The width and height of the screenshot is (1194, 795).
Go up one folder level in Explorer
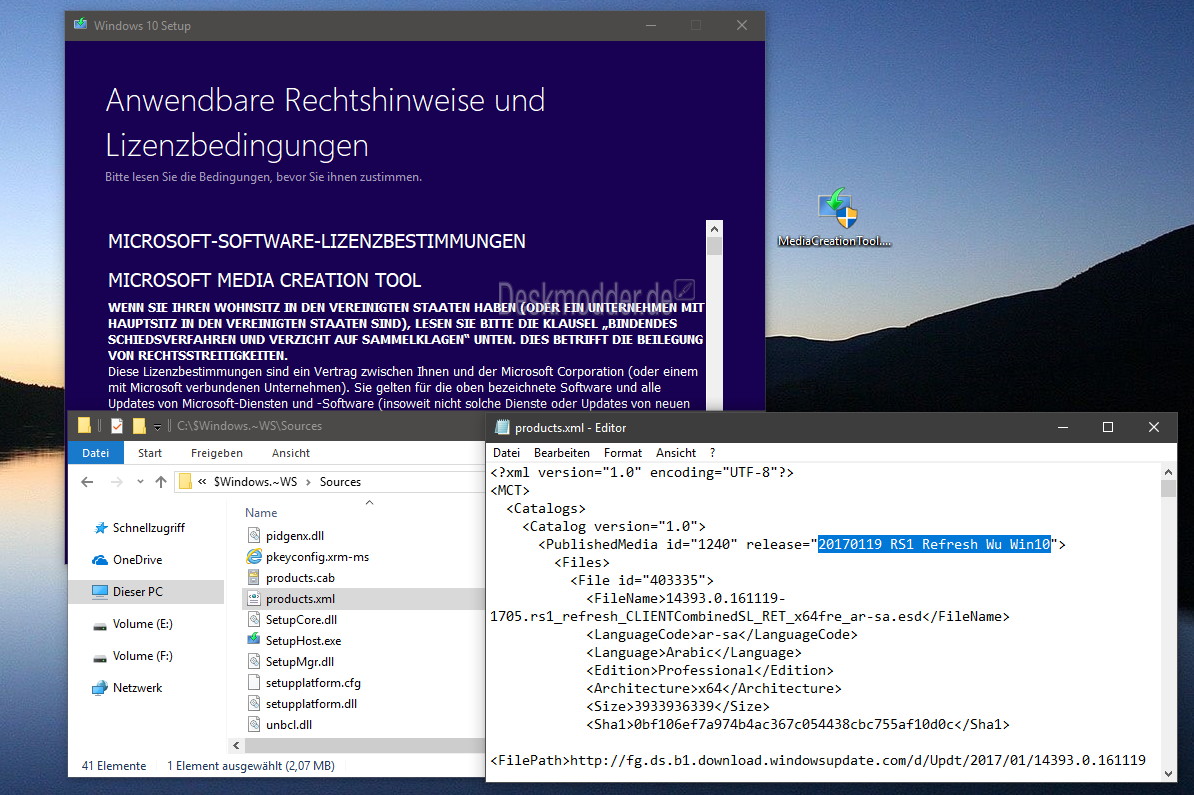pyautogui.click(x=161, y=482)
